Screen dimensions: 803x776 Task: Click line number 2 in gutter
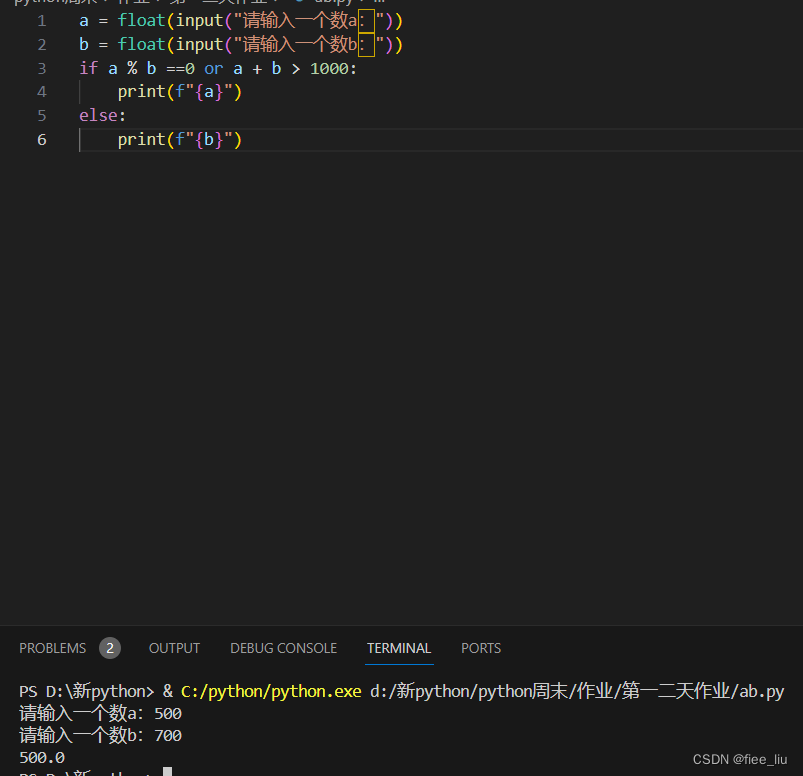(x=42, y=45)
